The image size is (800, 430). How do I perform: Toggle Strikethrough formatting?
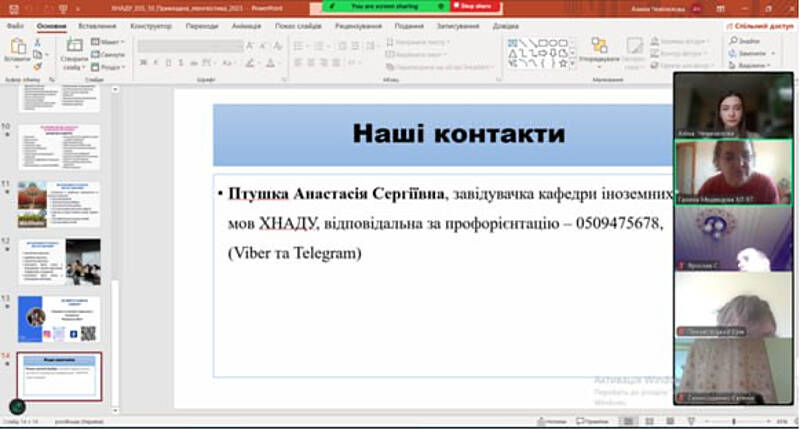point(194,63)
